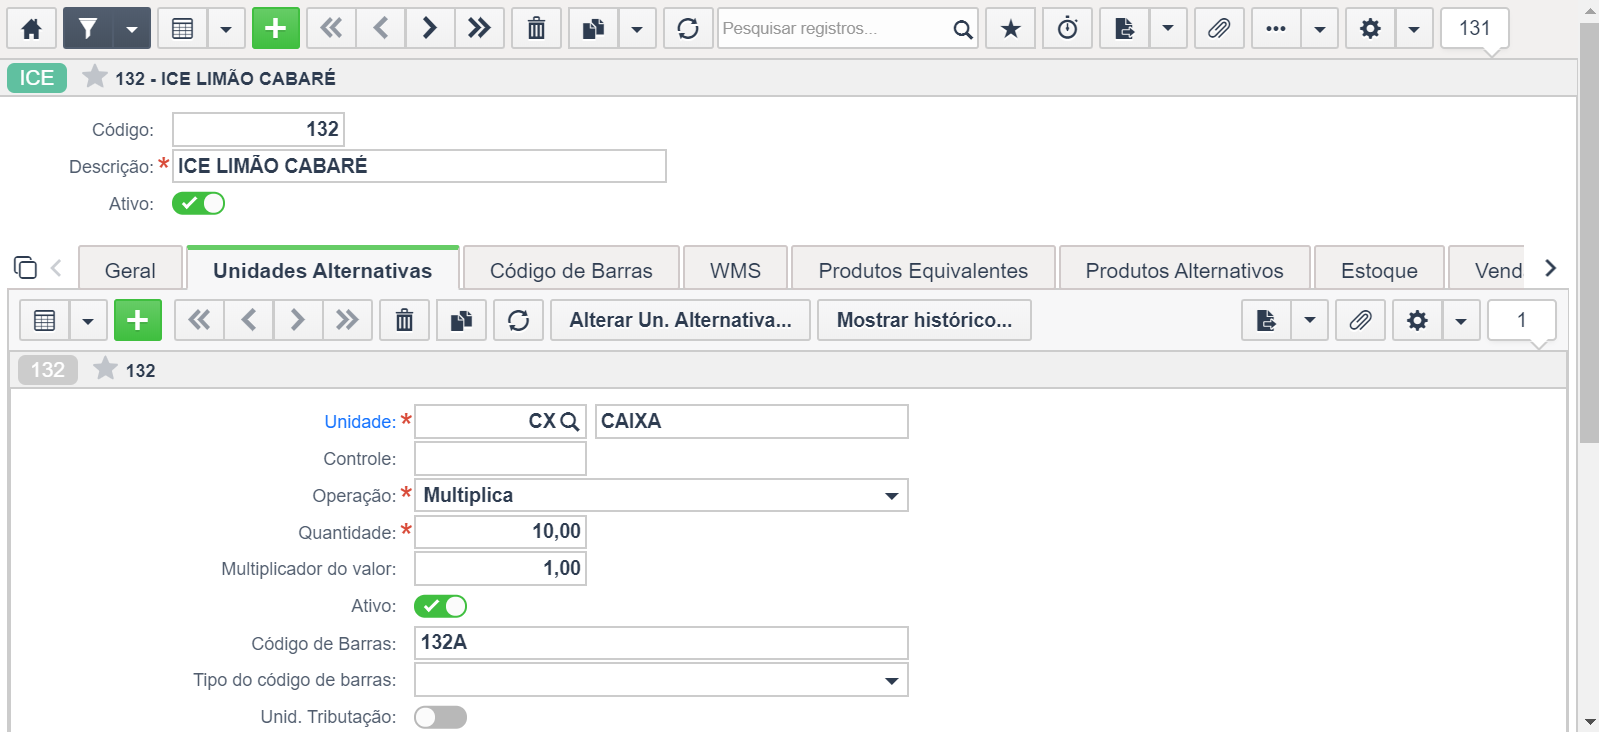The height and width of the screenshot is (732, 1599).
Task: Duplicate the alternative unit record
Action: 461,320
